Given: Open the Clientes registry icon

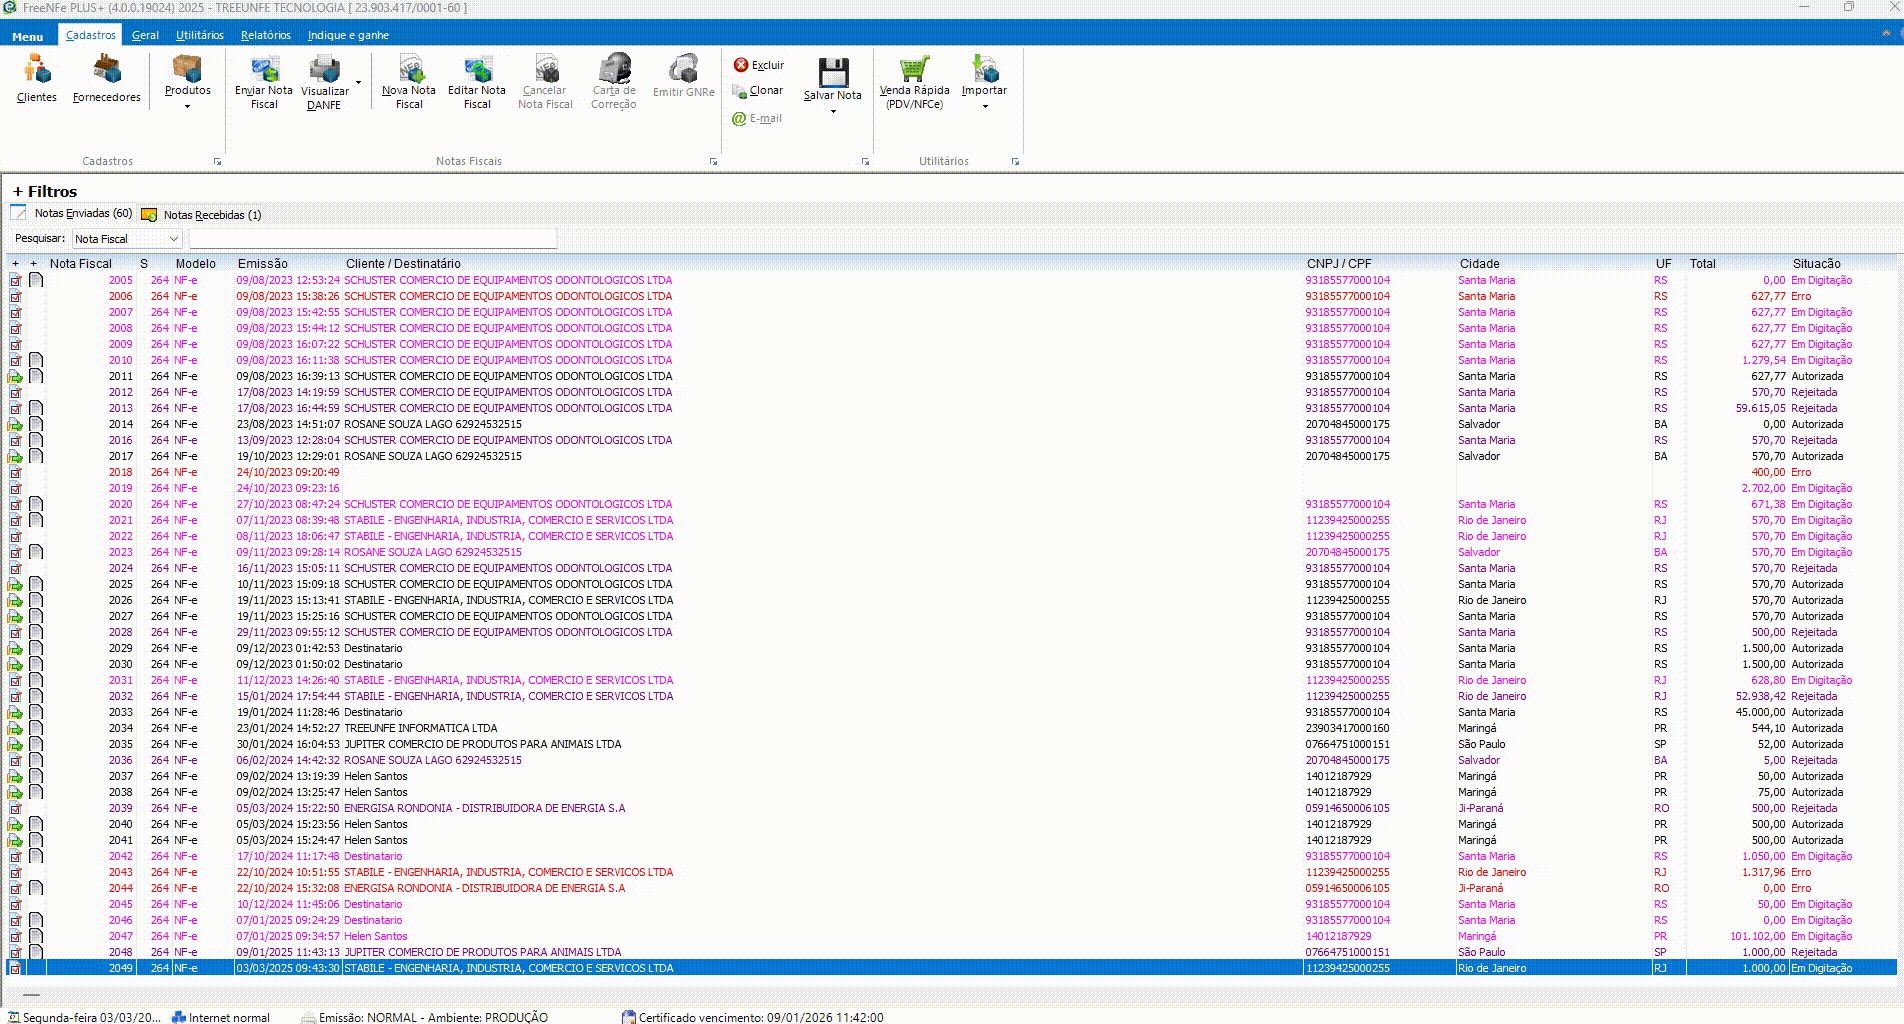Looking at the screenshot, I should coord(37,72).
